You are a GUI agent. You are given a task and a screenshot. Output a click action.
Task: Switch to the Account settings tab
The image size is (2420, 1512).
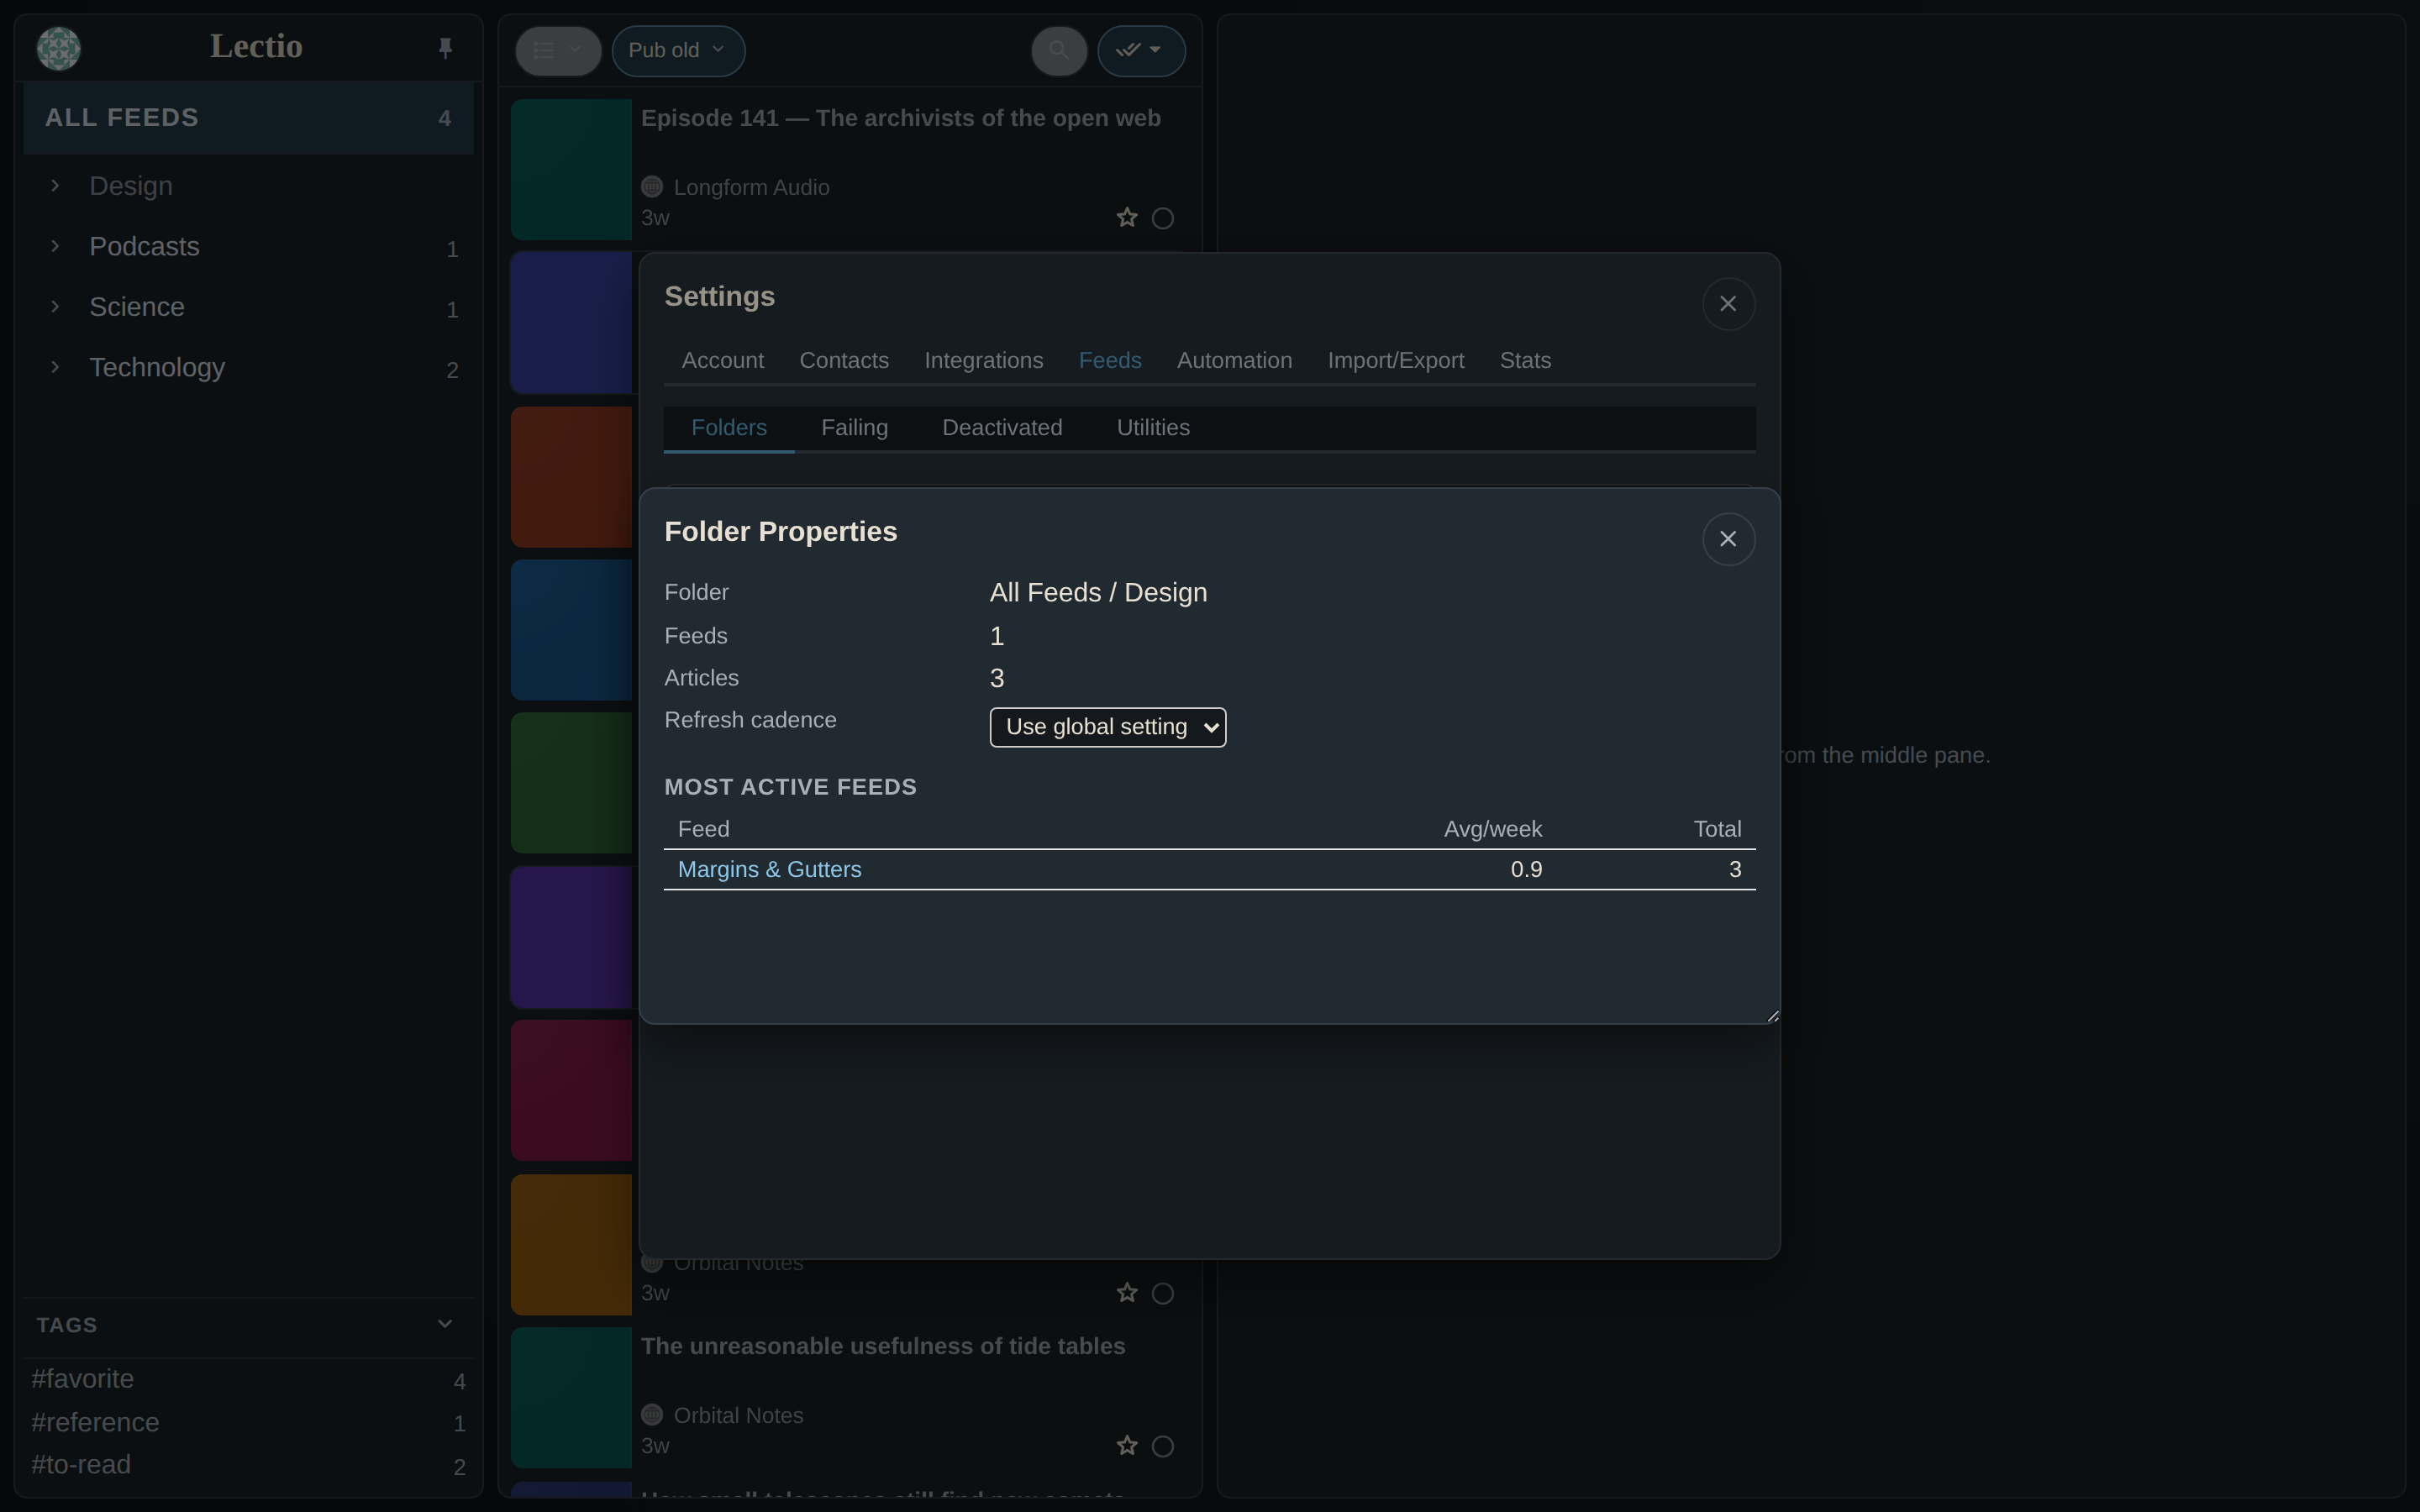[723, 361]
